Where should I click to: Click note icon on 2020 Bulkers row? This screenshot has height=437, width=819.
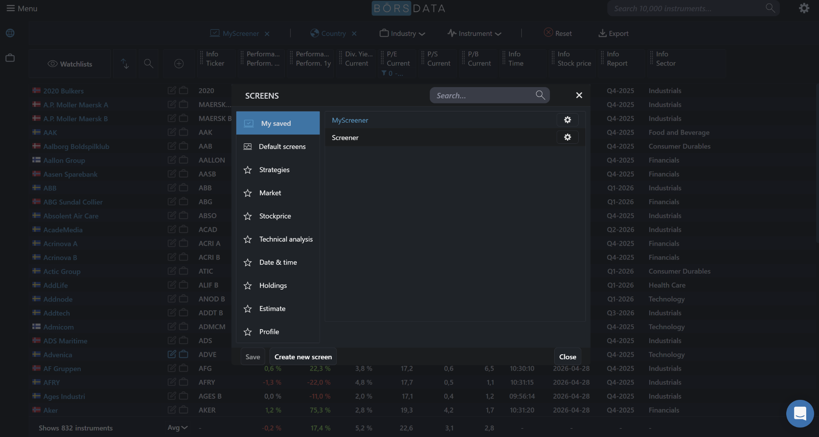[172, 91]
